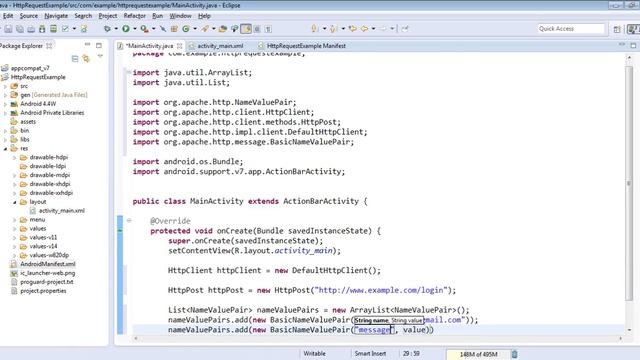
Task: Click the Save icon in toolbar
Action: (x=8, y=29)
